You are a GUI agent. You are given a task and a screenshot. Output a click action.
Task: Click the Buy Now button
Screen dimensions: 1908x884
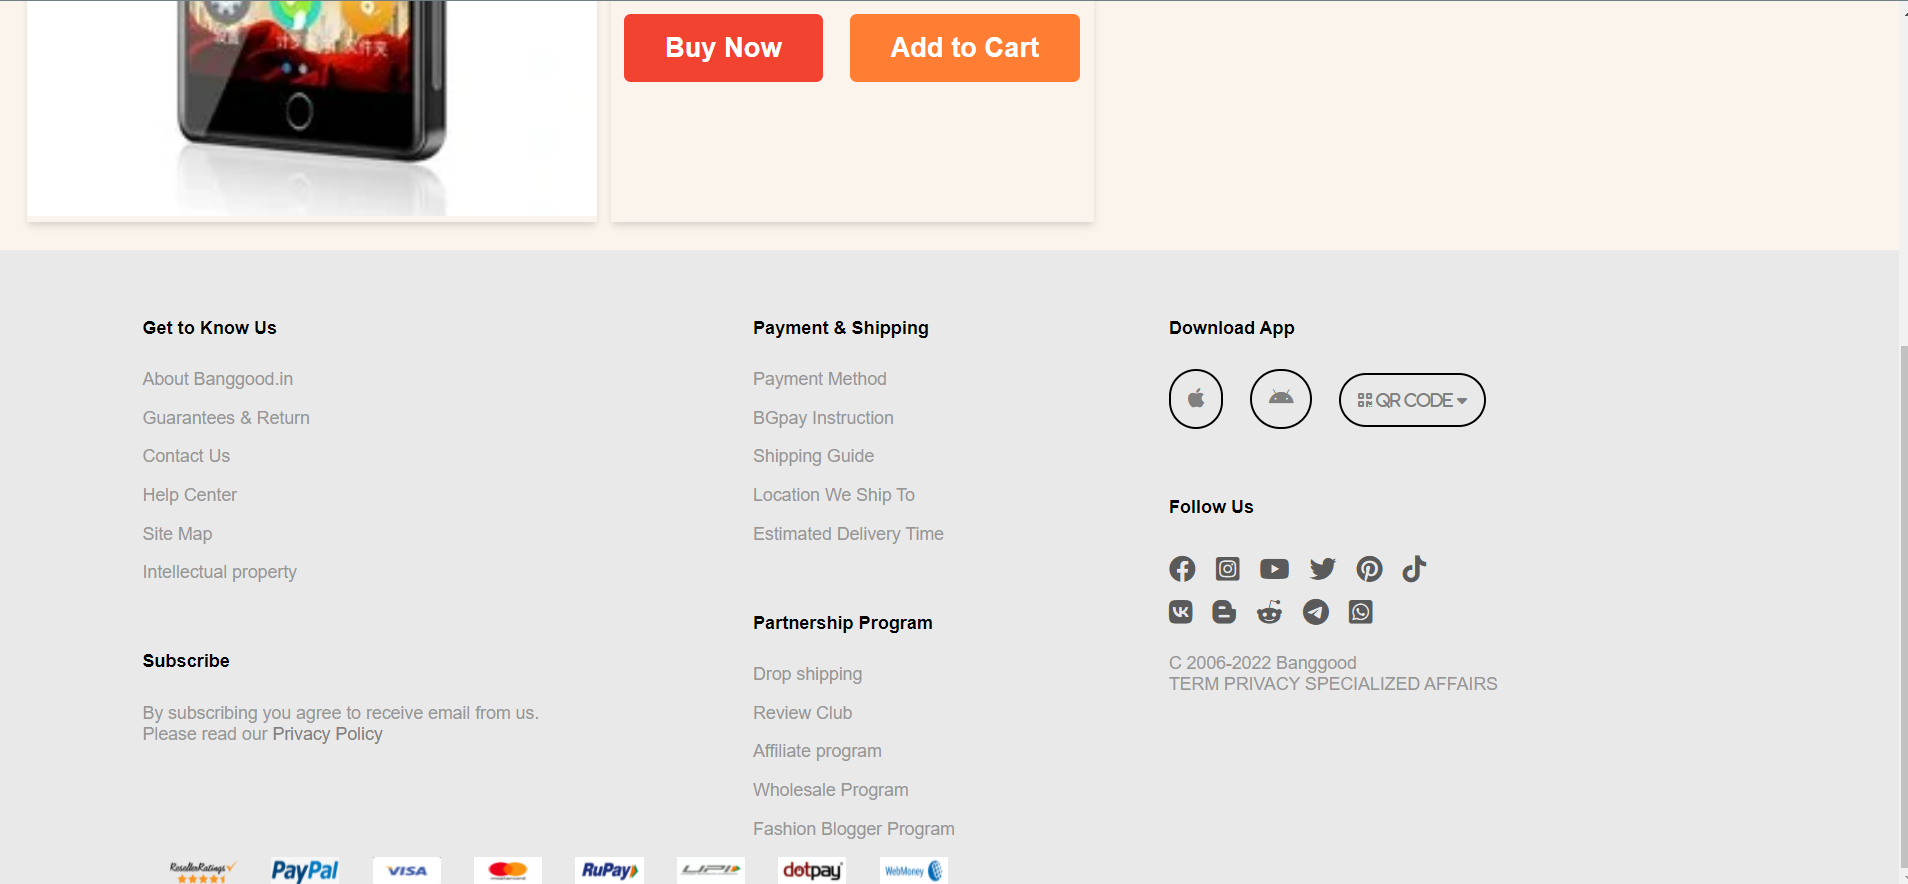click(723, 48)
